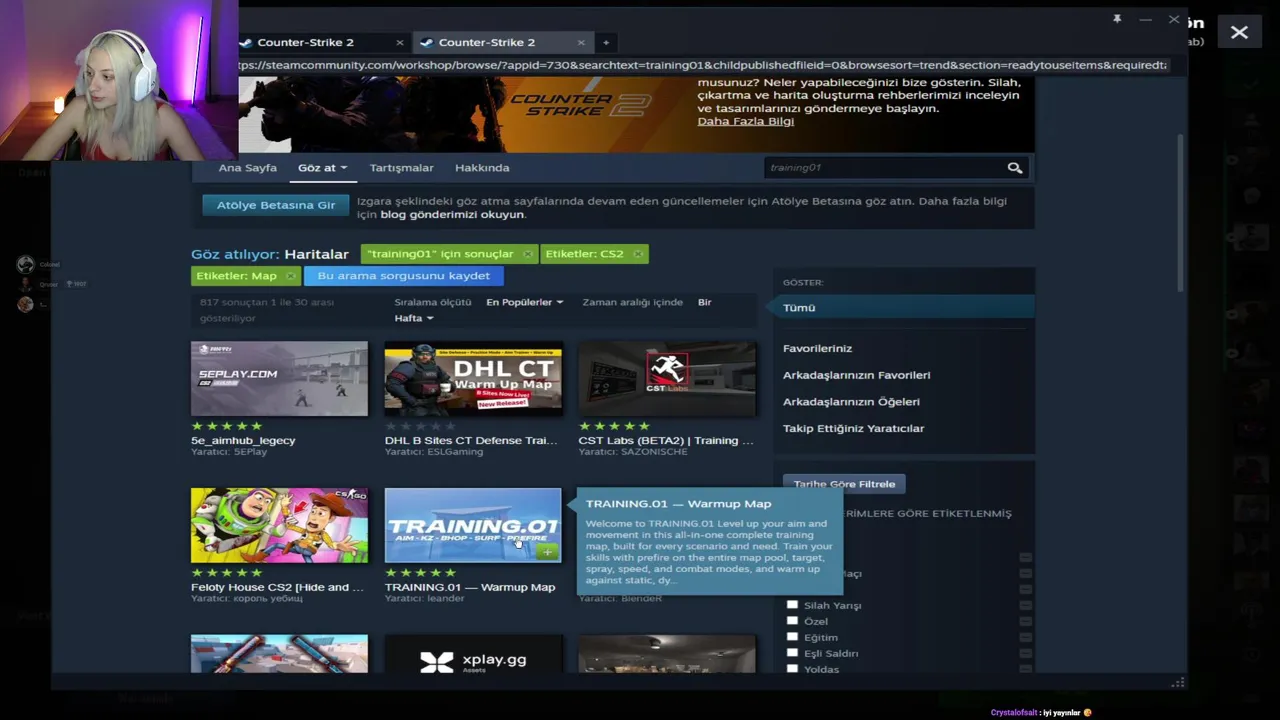The height and width of the screenshot is (720, 1280).
Task: Click the creator name ESLGaming
Action: pyautogui.click(x=456, y=452)
